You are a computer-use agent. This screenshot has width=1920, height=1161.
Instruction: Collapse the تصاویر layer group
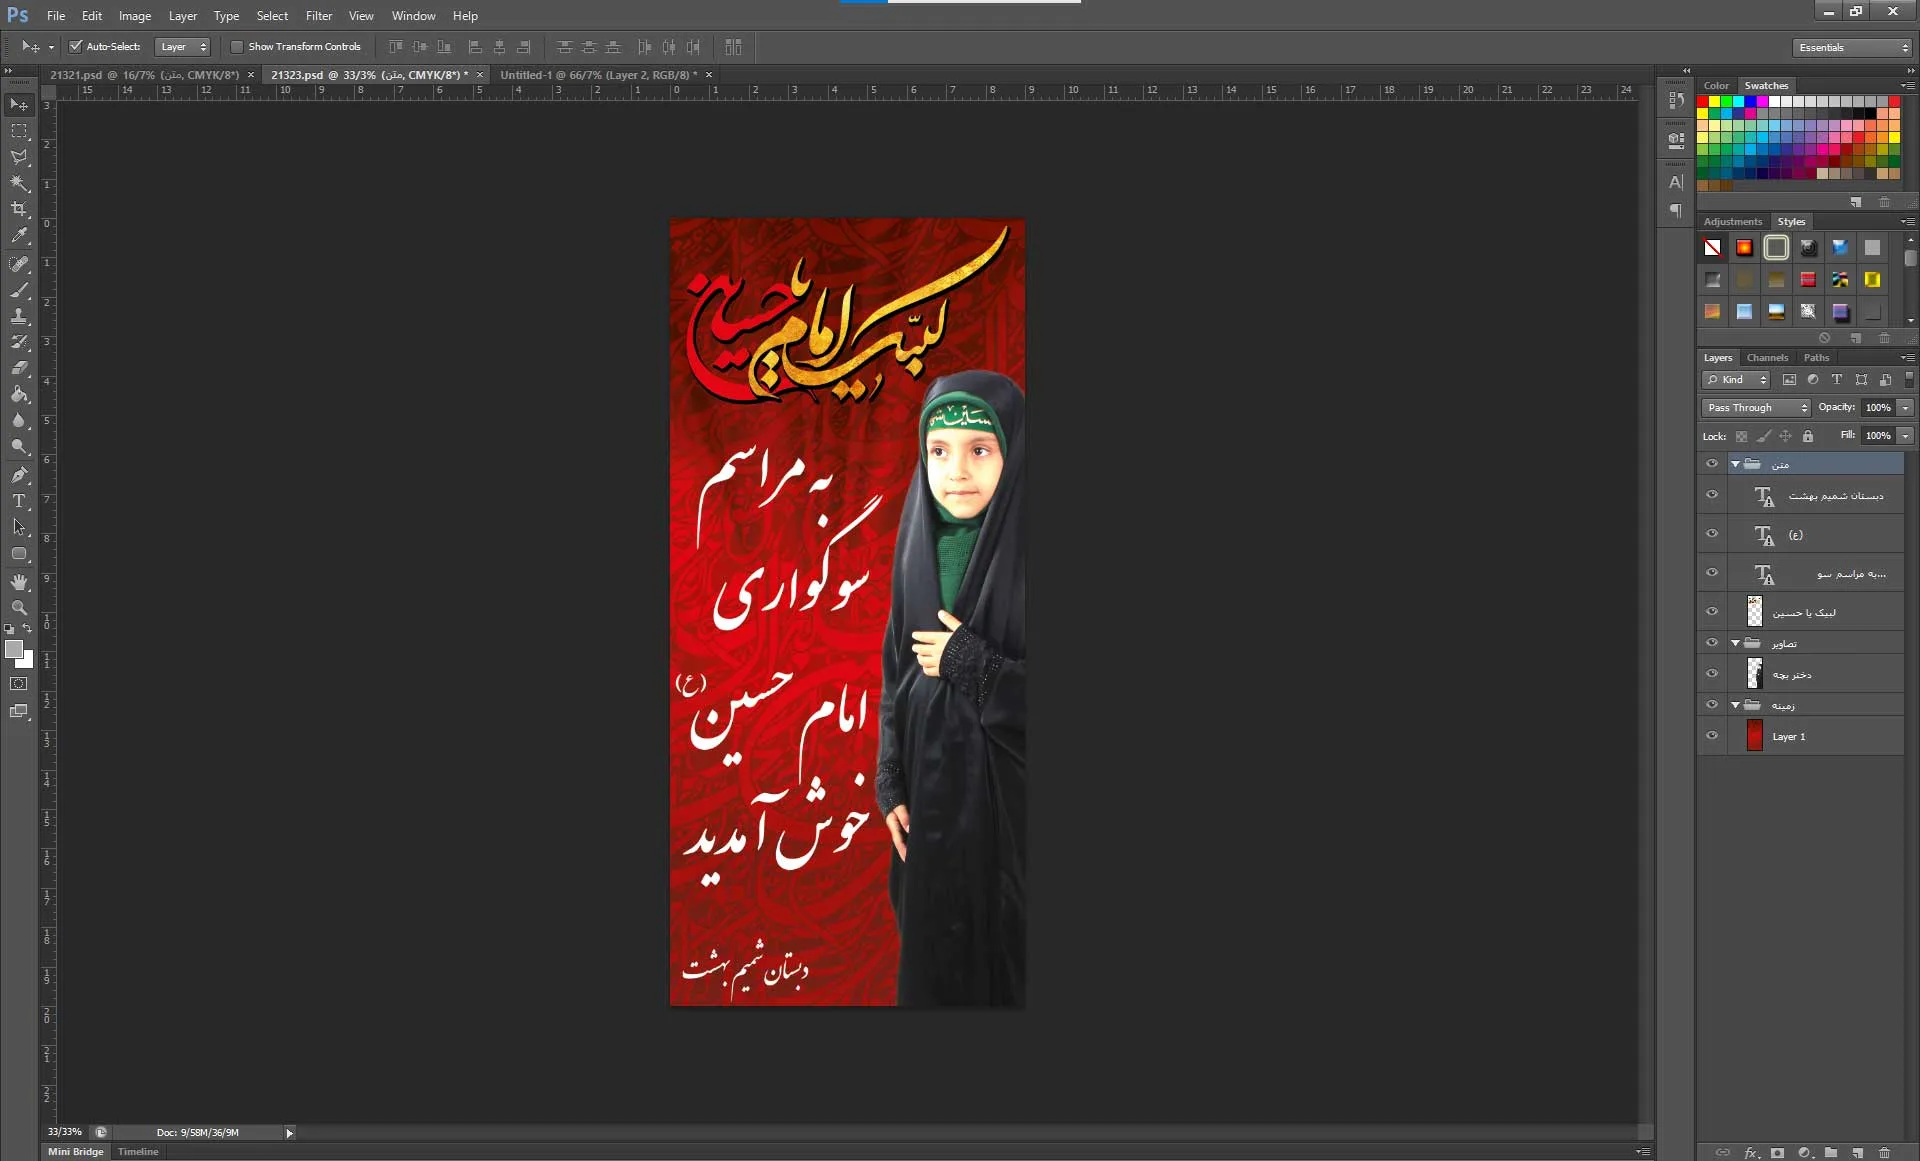(x=1735, y=643)
